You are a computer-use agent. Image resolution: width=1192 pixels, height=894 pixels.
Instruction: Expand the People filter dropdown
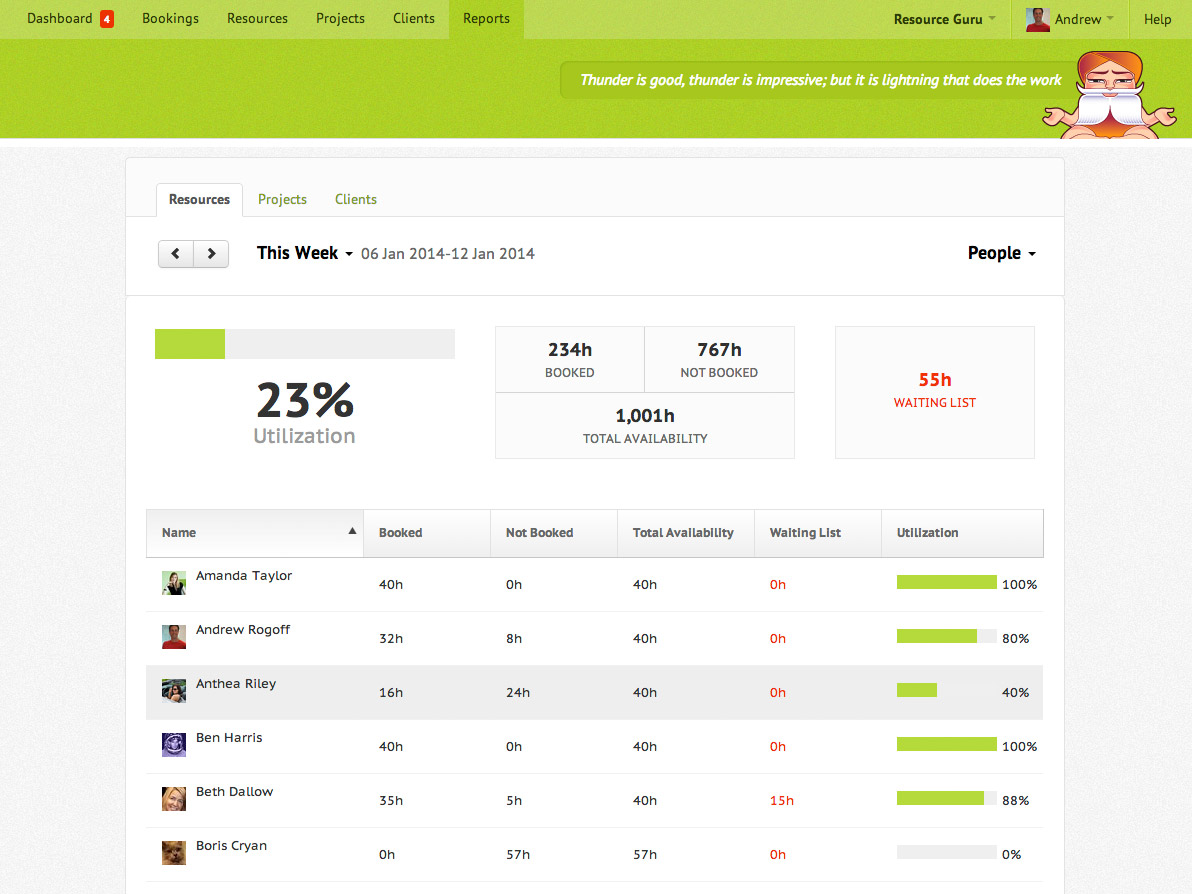pos(1001,254)
